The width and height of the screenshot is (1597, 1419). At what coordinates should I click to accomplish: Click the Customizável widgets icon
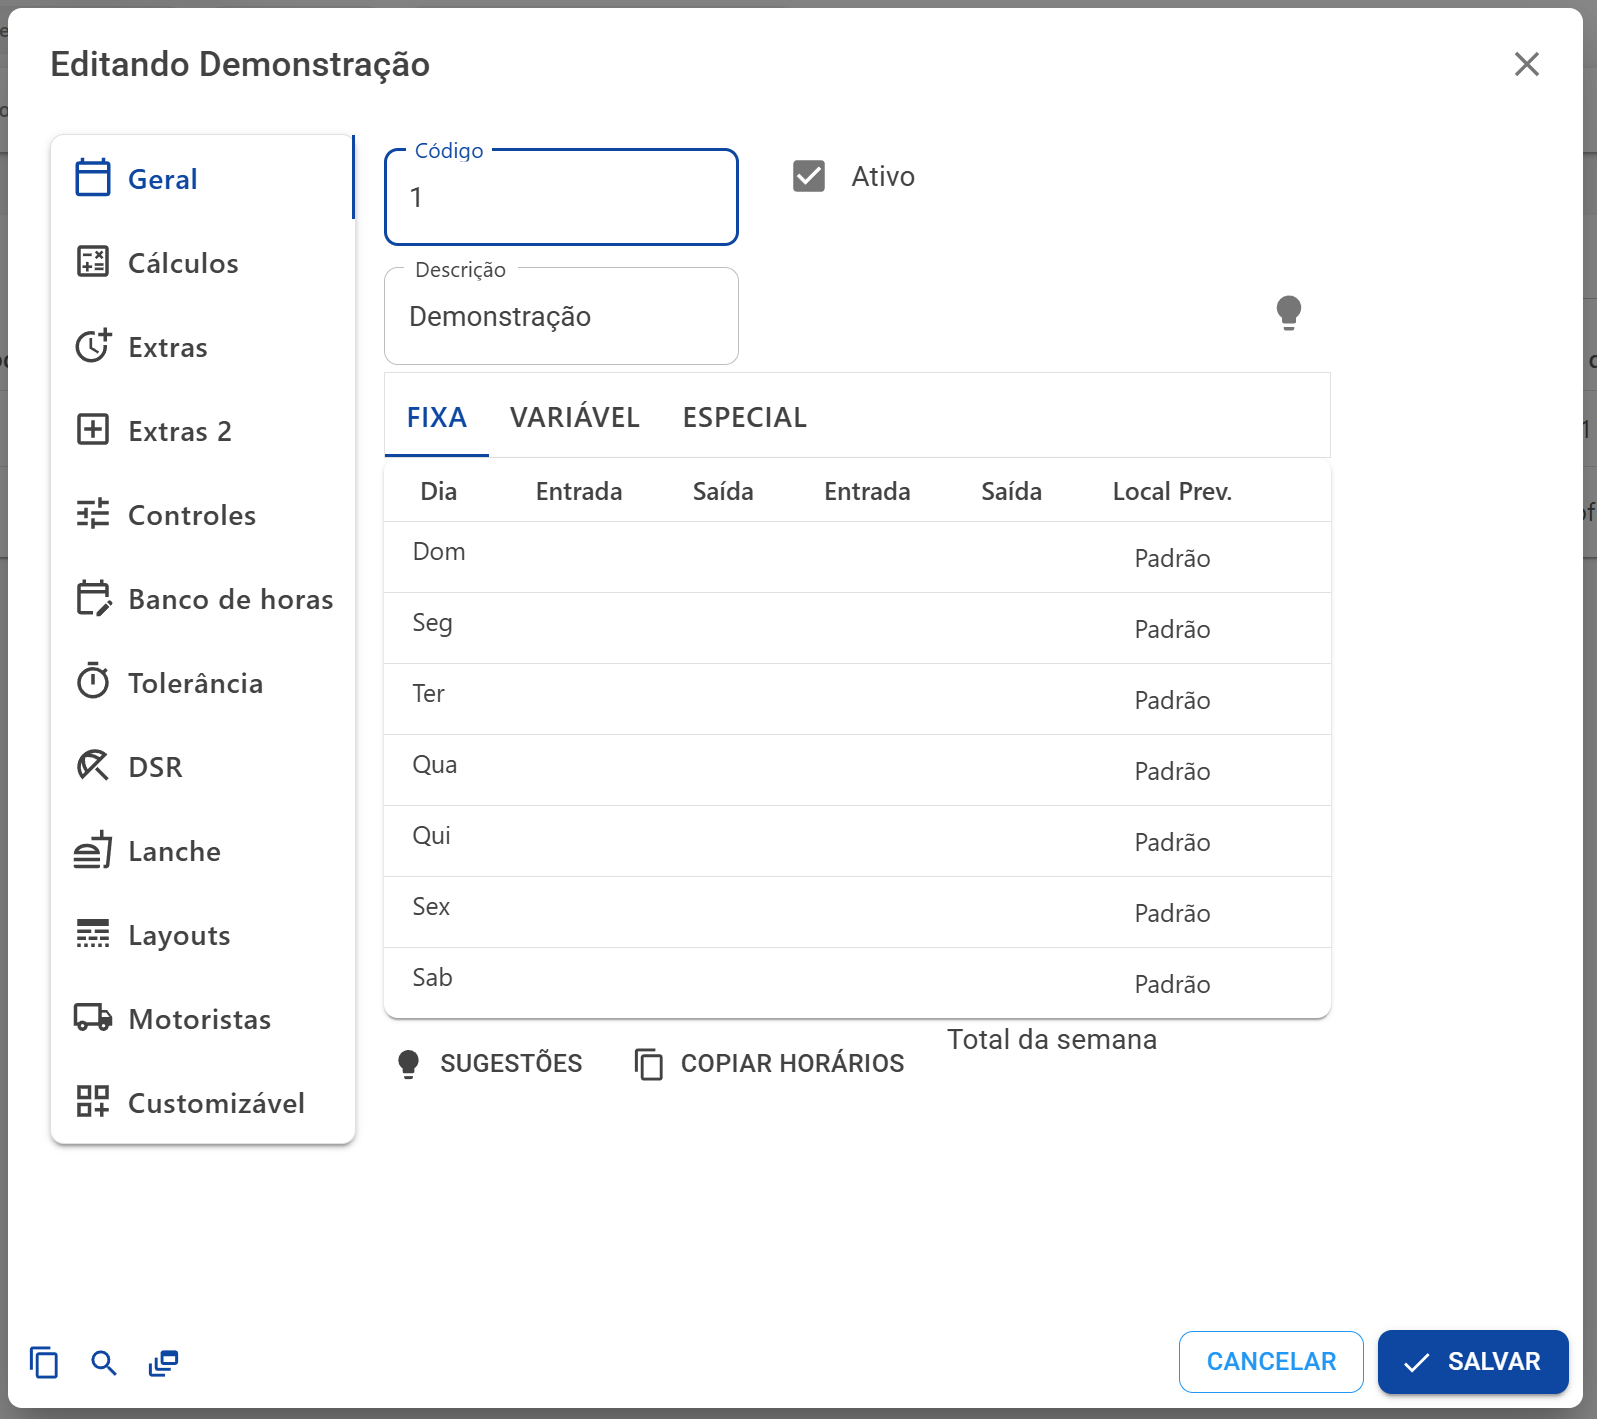click(93, 1102)
